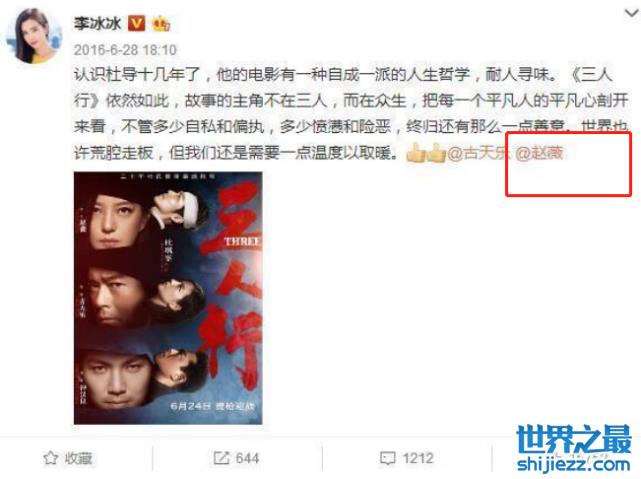
Task: Click the THREE title on poster
Action: click(x=242, y=242)
